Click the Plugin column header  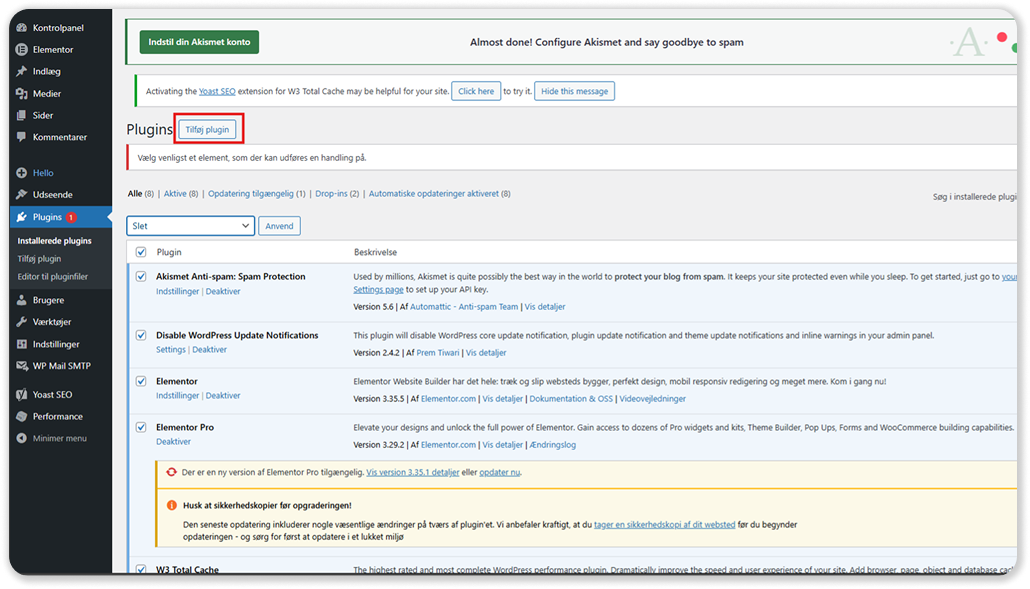click(169, 252)
